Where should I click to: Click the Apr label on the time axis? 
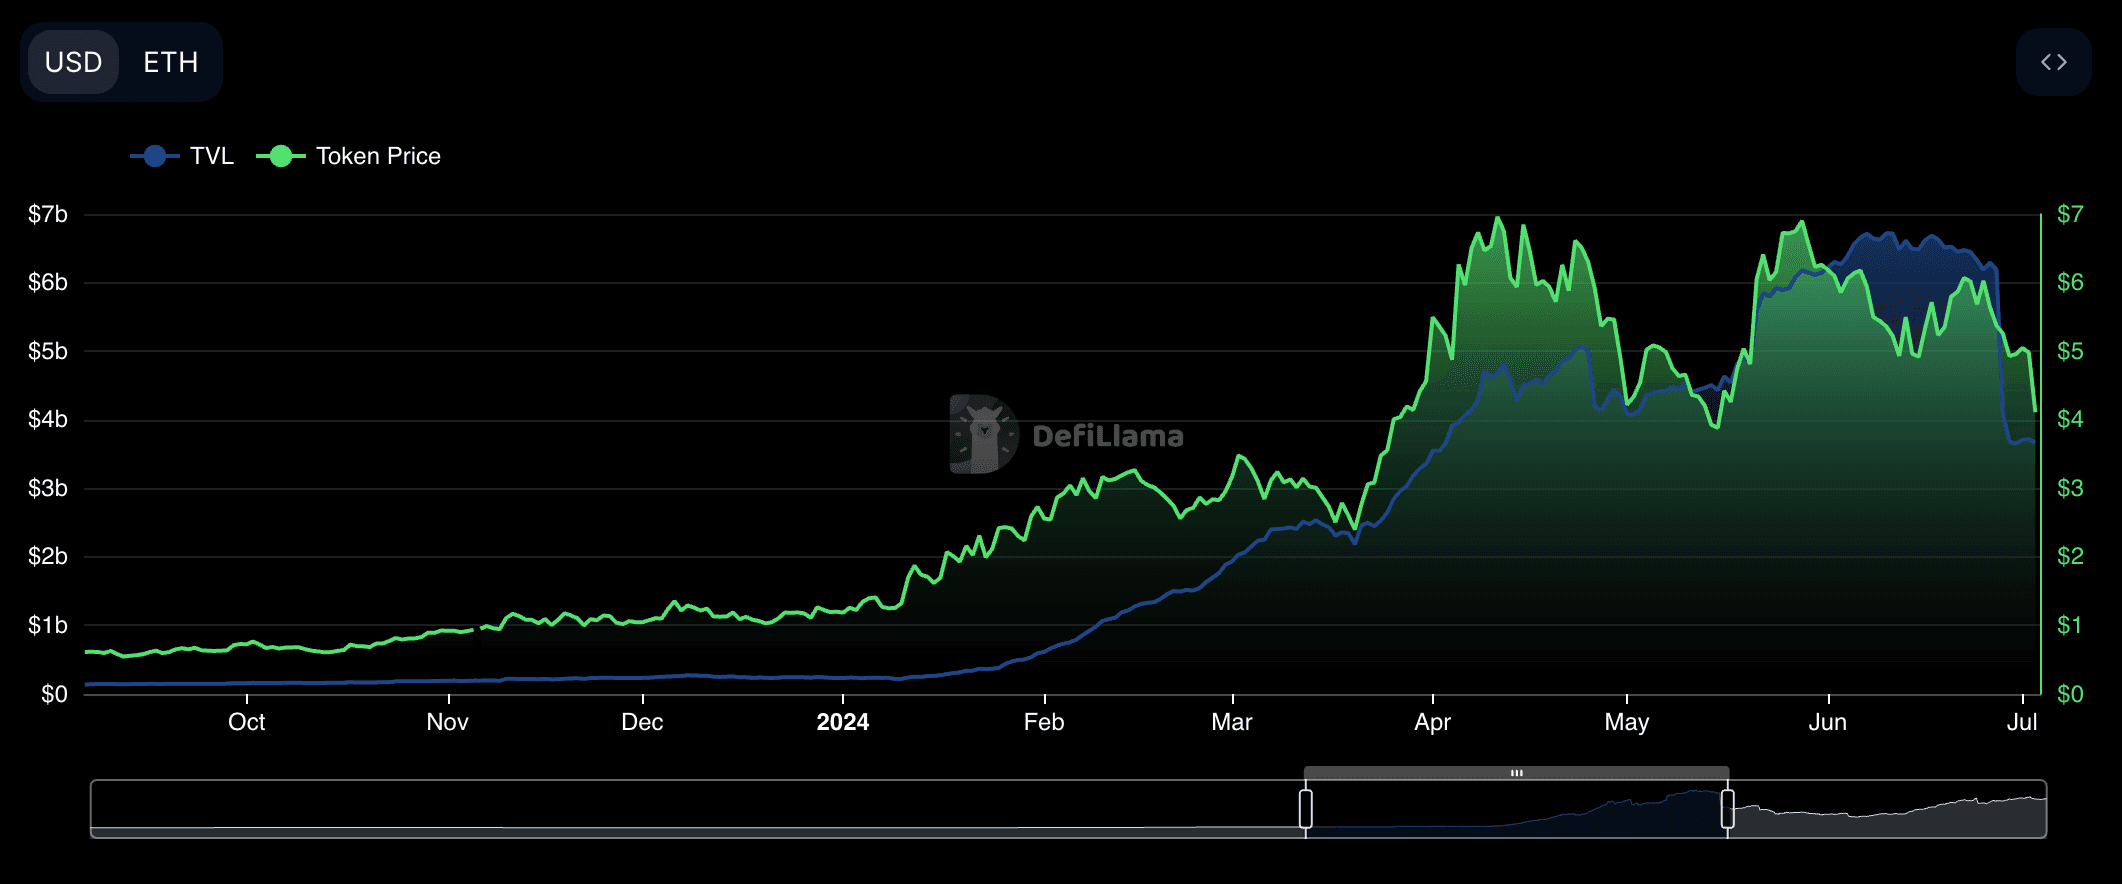tap(1432, 722)
